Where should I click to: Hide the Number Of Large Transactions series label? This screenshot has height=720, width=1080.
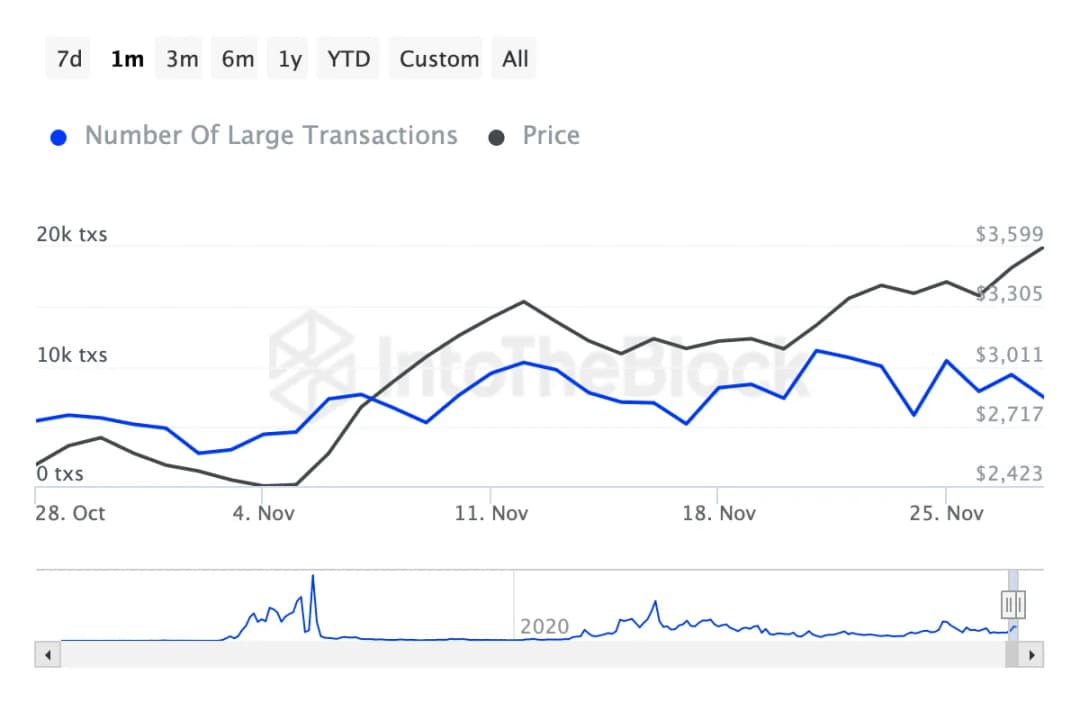tap(271, 136)
